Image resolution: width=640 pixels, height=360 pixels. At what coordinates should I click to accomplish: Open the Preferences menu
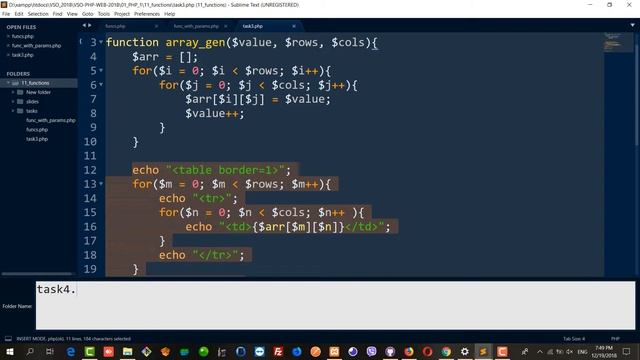pos(147,14)
